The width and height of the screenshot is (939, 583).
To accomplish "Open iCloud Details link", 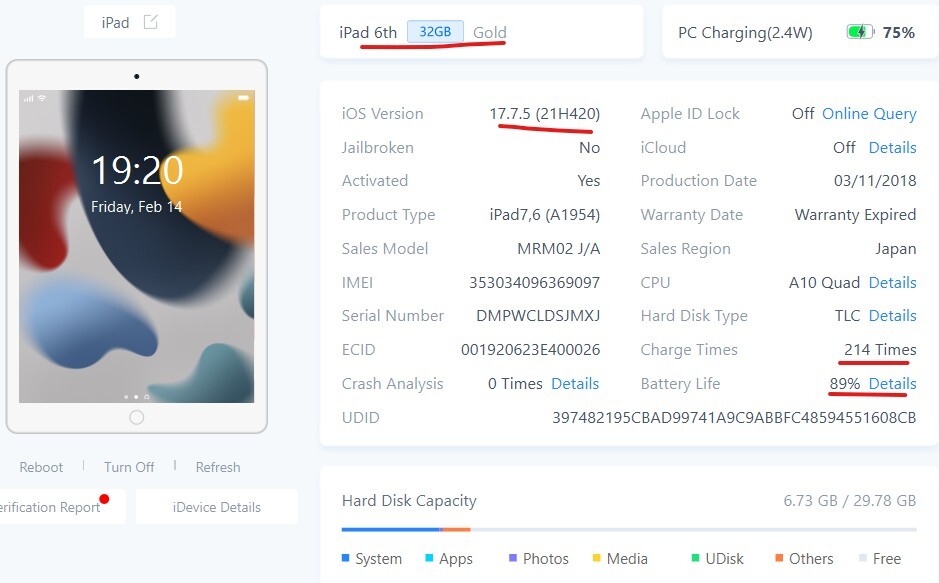I will pyautogui.click(x=892, y=147).
